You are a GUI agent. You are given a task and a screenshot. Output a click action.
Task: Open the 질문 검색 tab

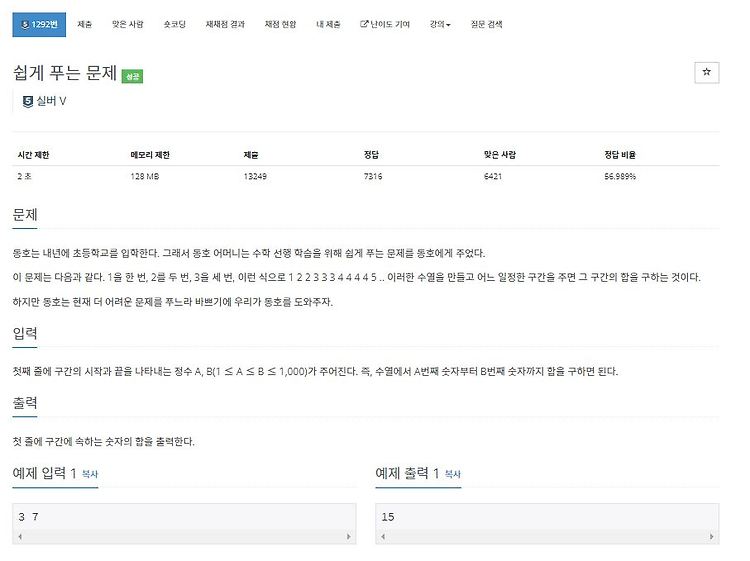click(x=486, y=24)
